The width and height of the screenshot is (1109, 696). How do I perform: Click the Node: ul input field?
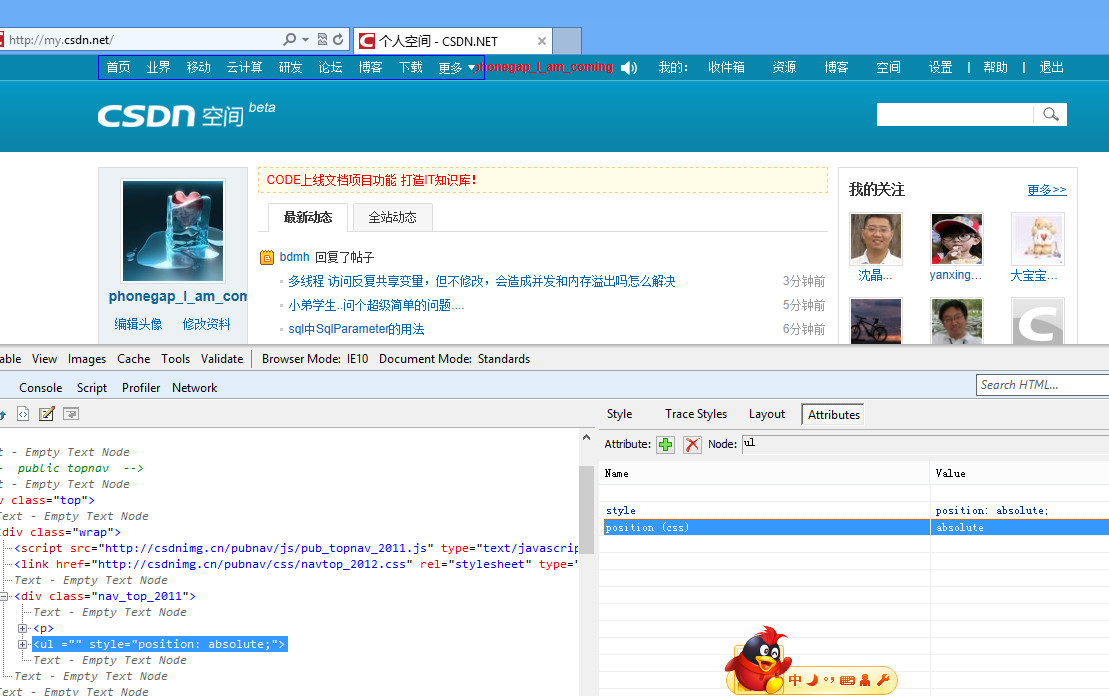tap(925, 443)
